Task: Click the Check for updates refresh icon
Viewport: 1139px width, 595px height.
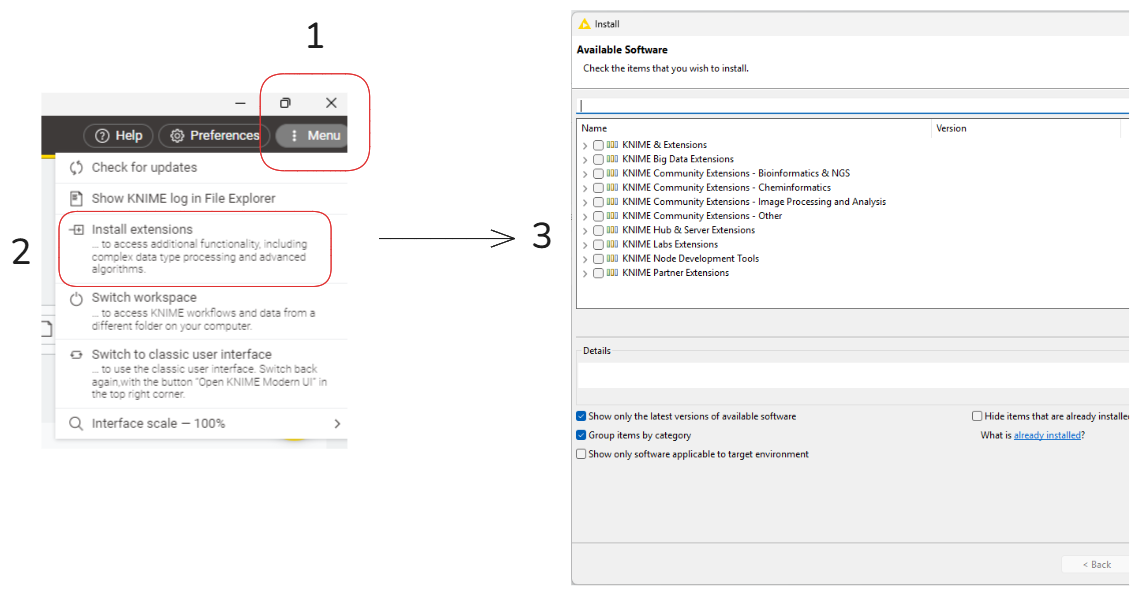Action: [x=76, y=168]
